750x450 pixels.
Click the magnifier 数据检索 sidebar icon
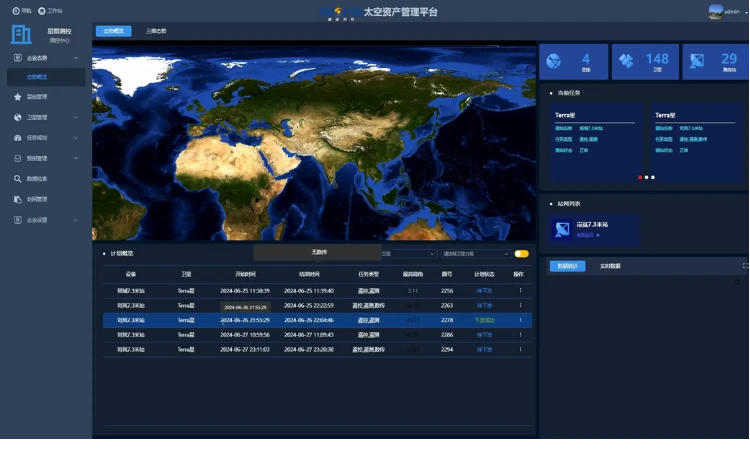click(x=18, y=179)
